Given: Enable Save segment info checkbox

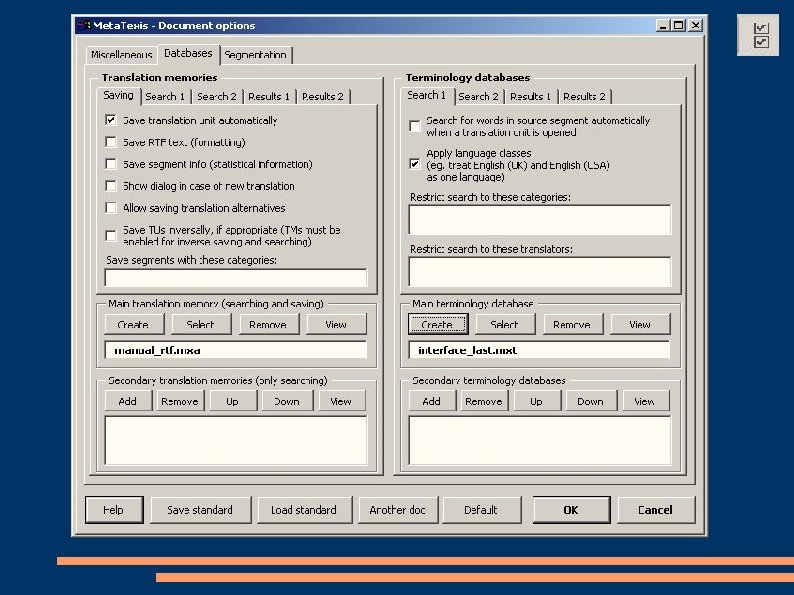Looking at the screenshot, I should coord(110,164).
